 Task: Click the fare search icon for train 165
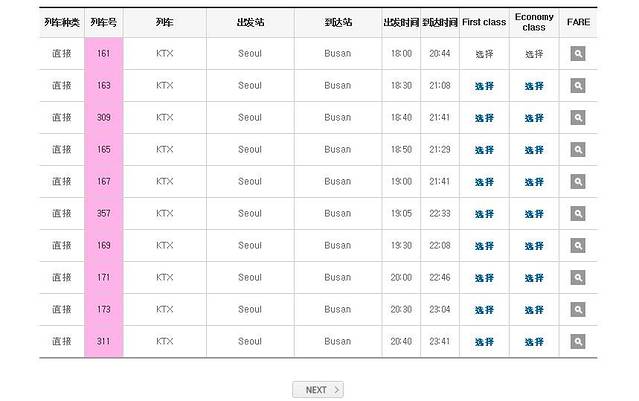[x=577, y=150]
